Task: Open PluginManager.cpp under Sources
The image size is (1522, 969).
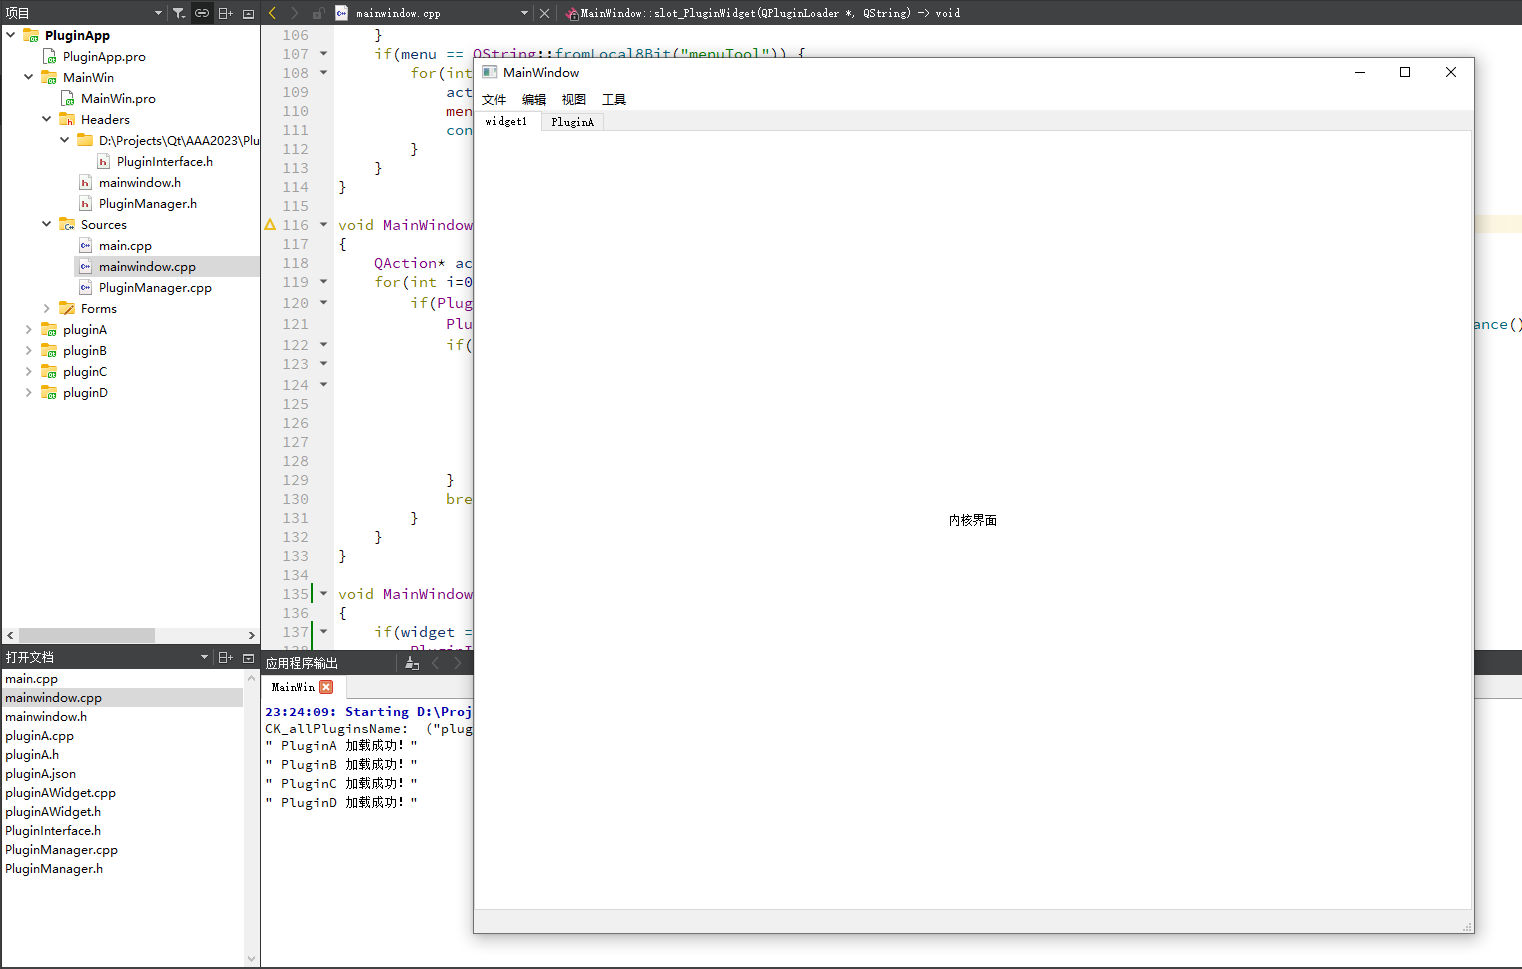Action: pyautogui.click(x=155, y=287)
